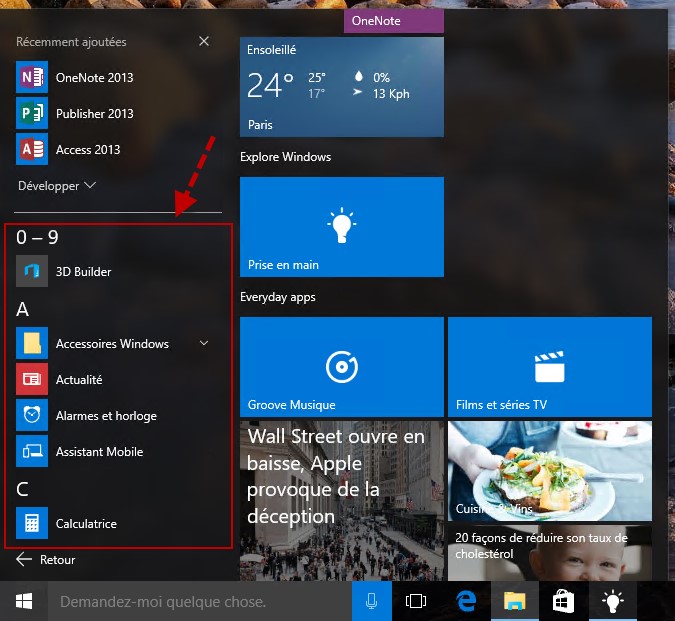Close the Récemment ajoutées section
The image size is (675, 621).
tap(204, 41)
